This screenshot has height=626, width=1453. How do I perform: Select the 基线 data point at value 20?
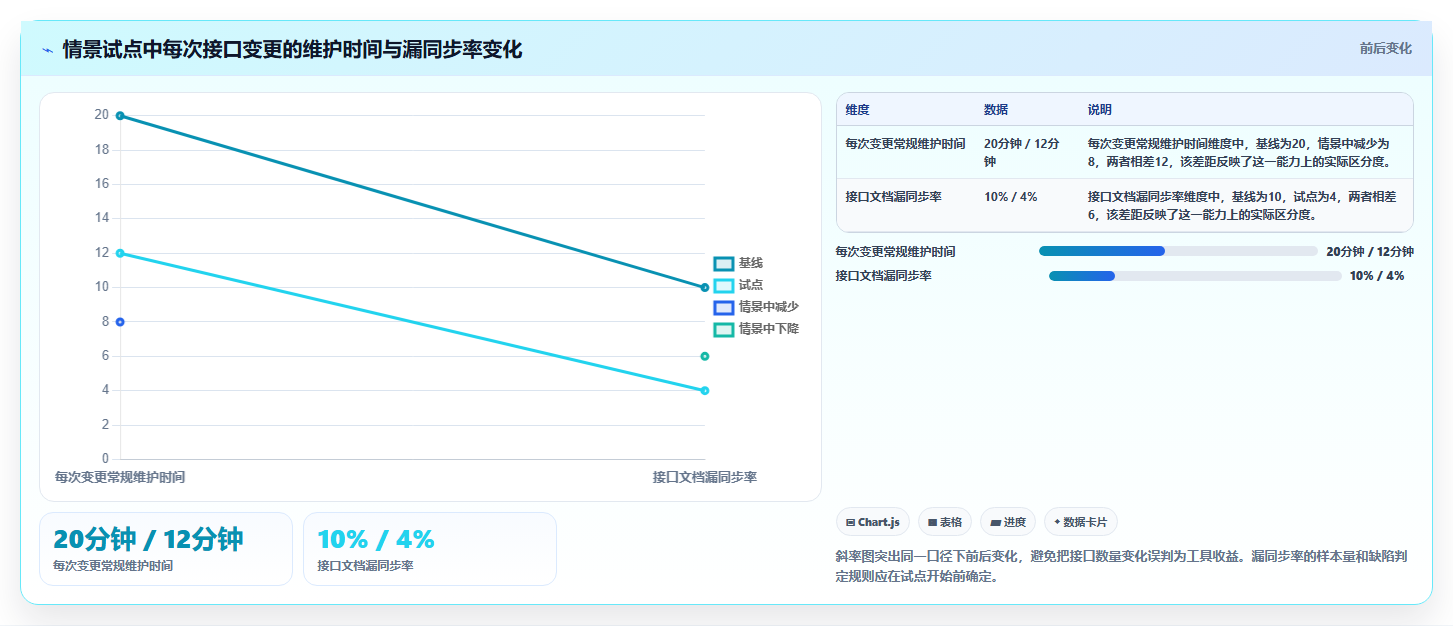tap(120, 116)
